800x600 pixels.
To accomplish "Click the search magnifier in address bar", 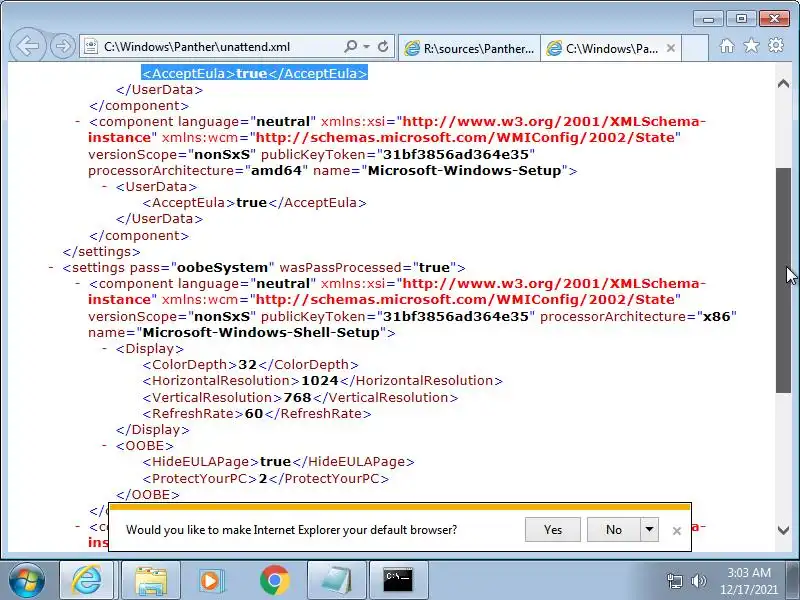I will (351, 46).
